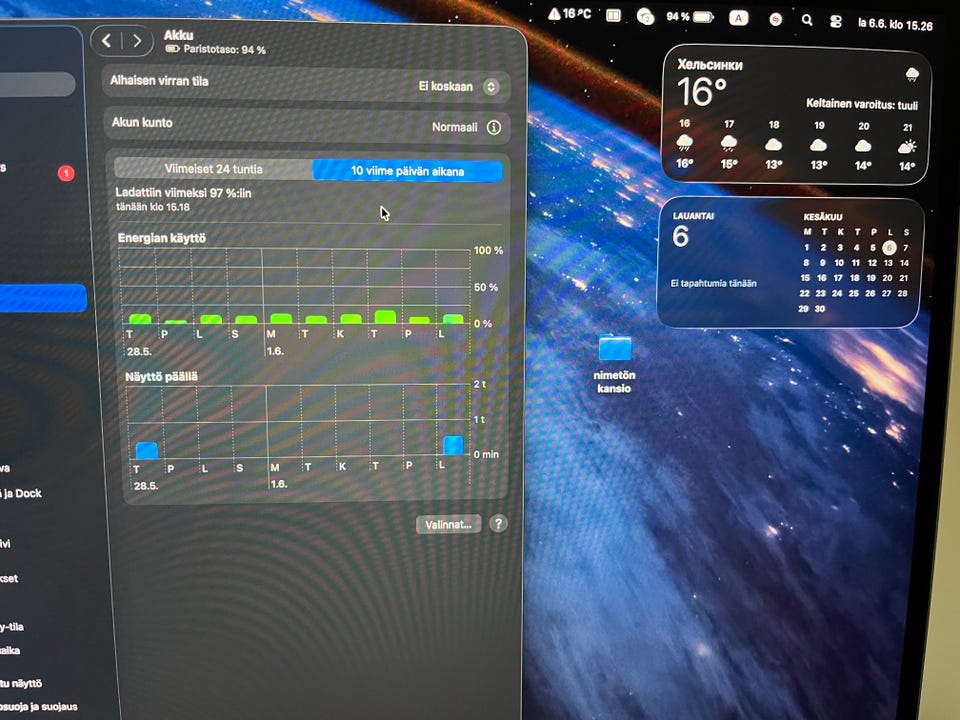Go forward with the right chevron button
960x720 pixels.
[137, 42]
